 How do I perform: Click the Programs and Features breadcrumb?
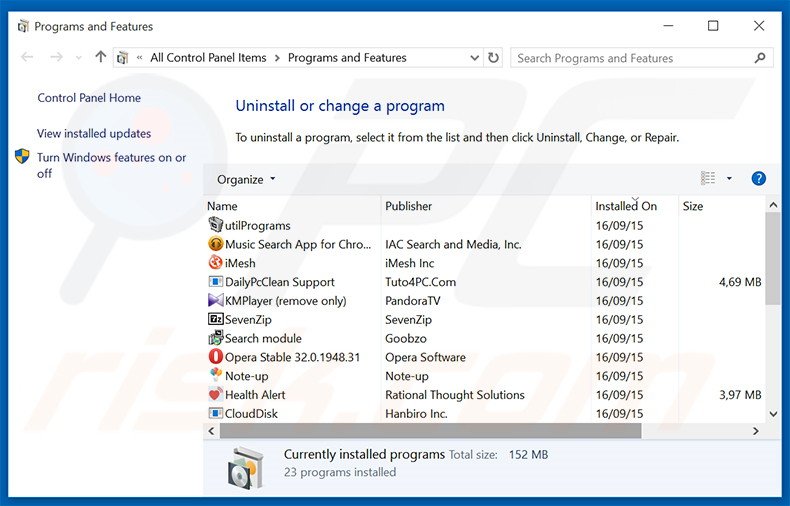pos(347,58)
